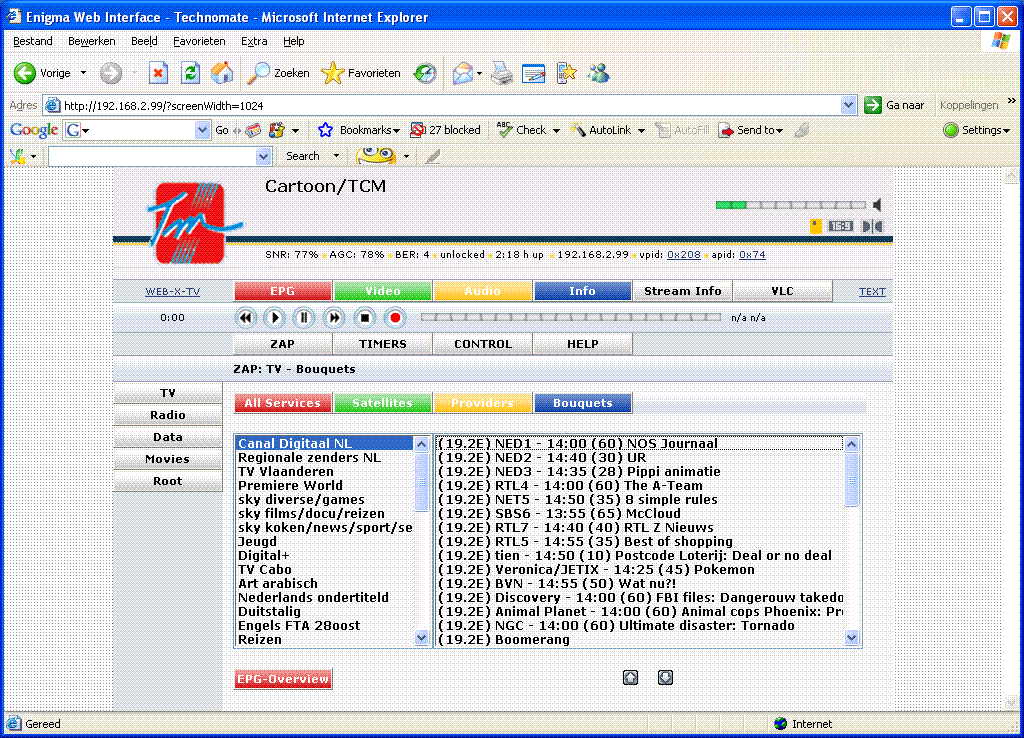Click the yellow Audio button
Image resolution: width=1024 pixels, height=738 pixels.
click(x=483, y=291)
